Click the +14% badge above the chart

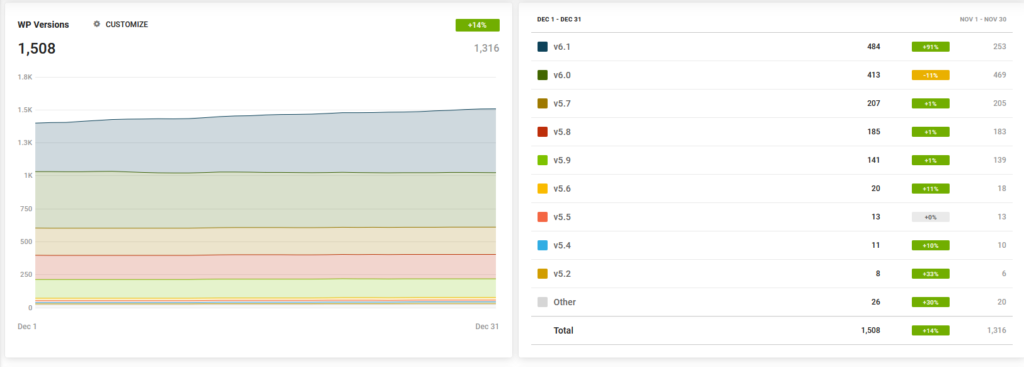pyautogui.click(x=477, y=25)
